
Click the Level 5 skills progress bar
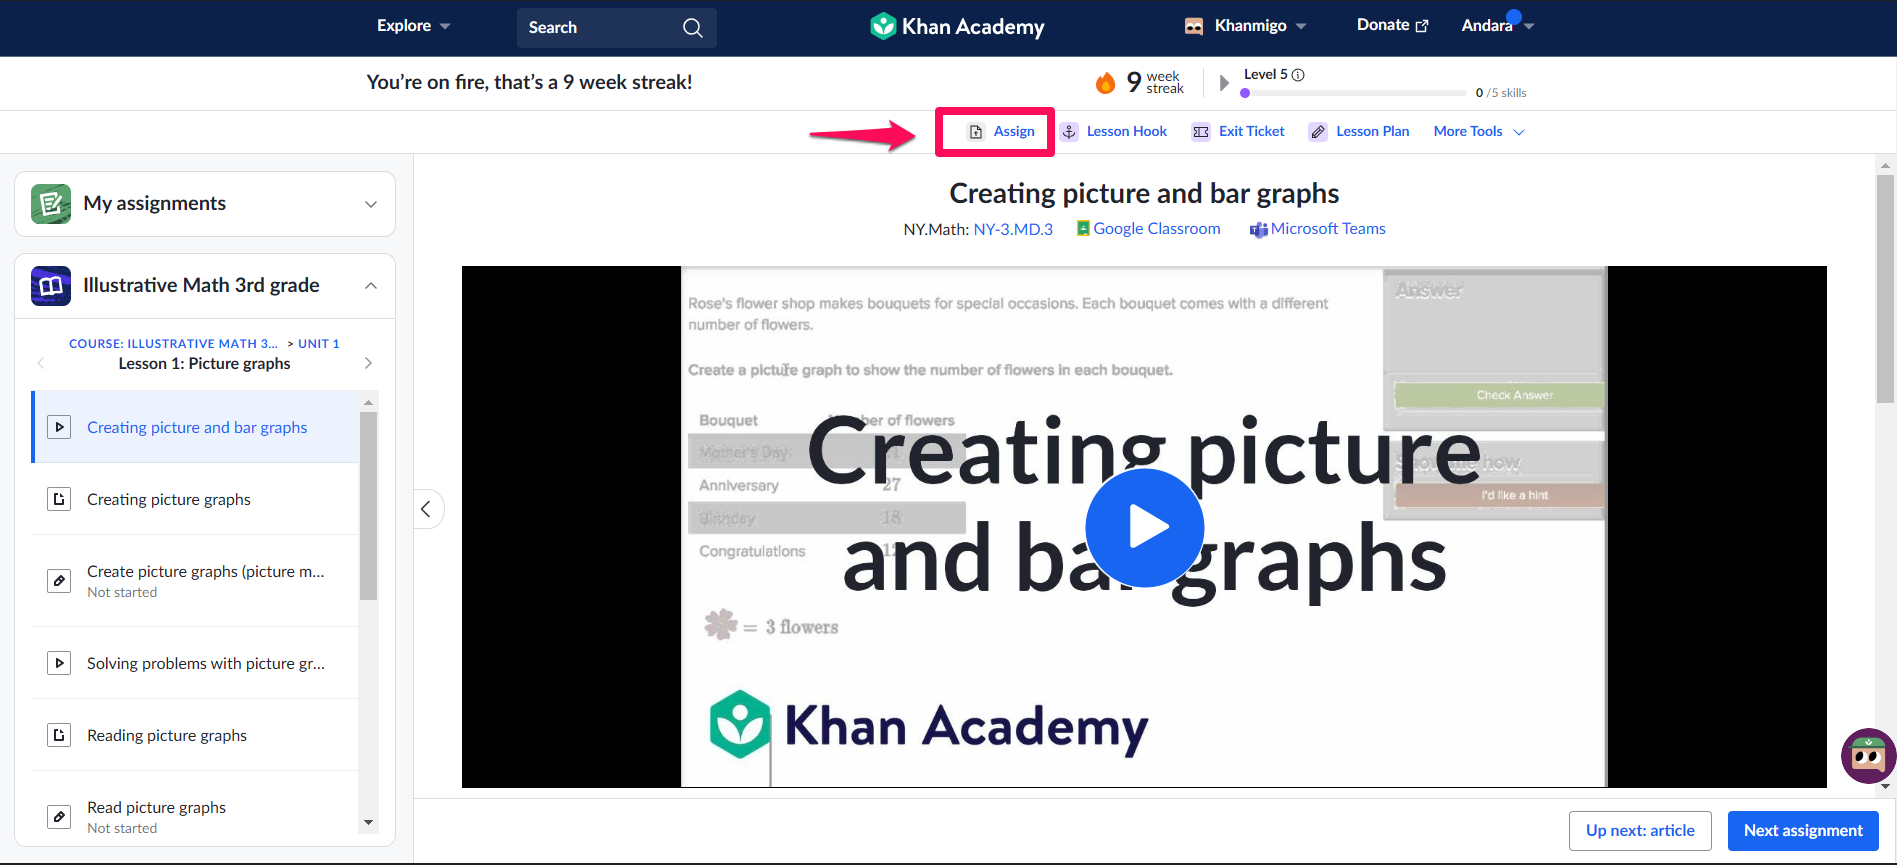[x=1353, y=93]
